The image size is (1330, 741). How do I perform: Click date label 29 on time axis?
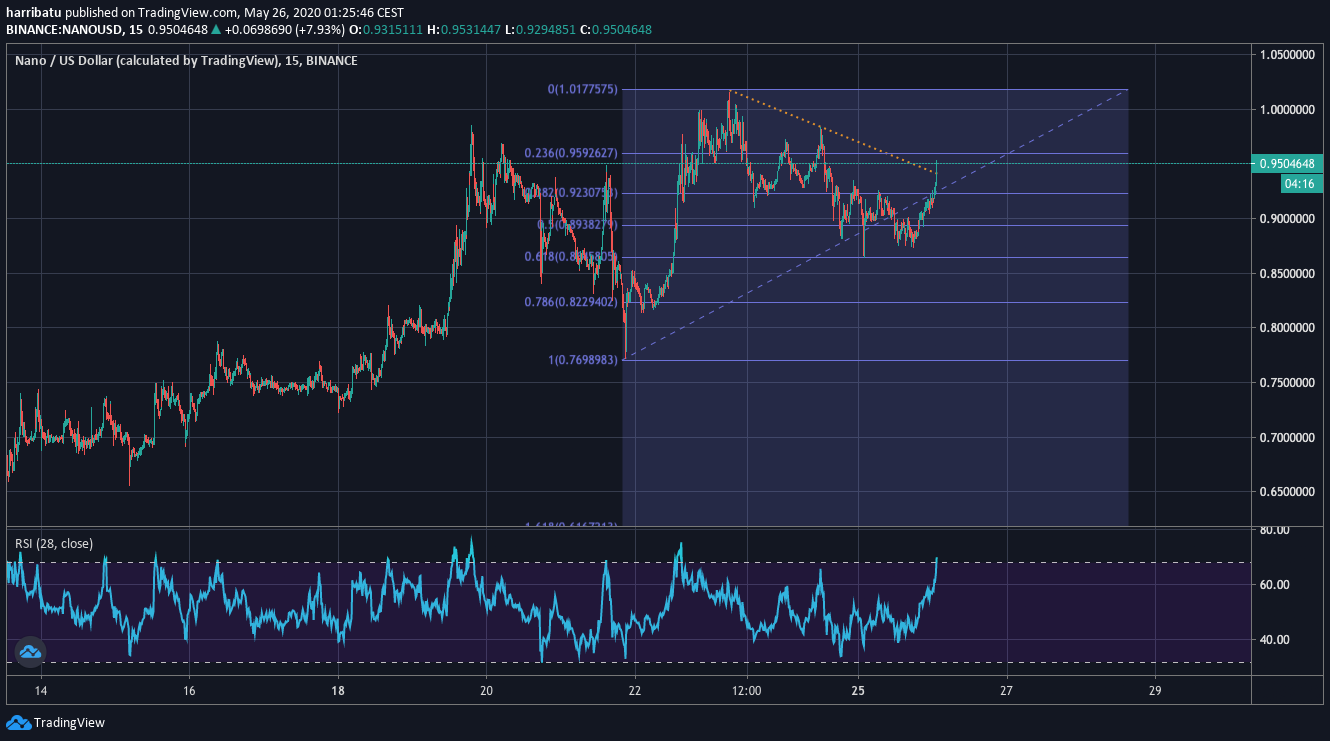(x=1155, y=691)
